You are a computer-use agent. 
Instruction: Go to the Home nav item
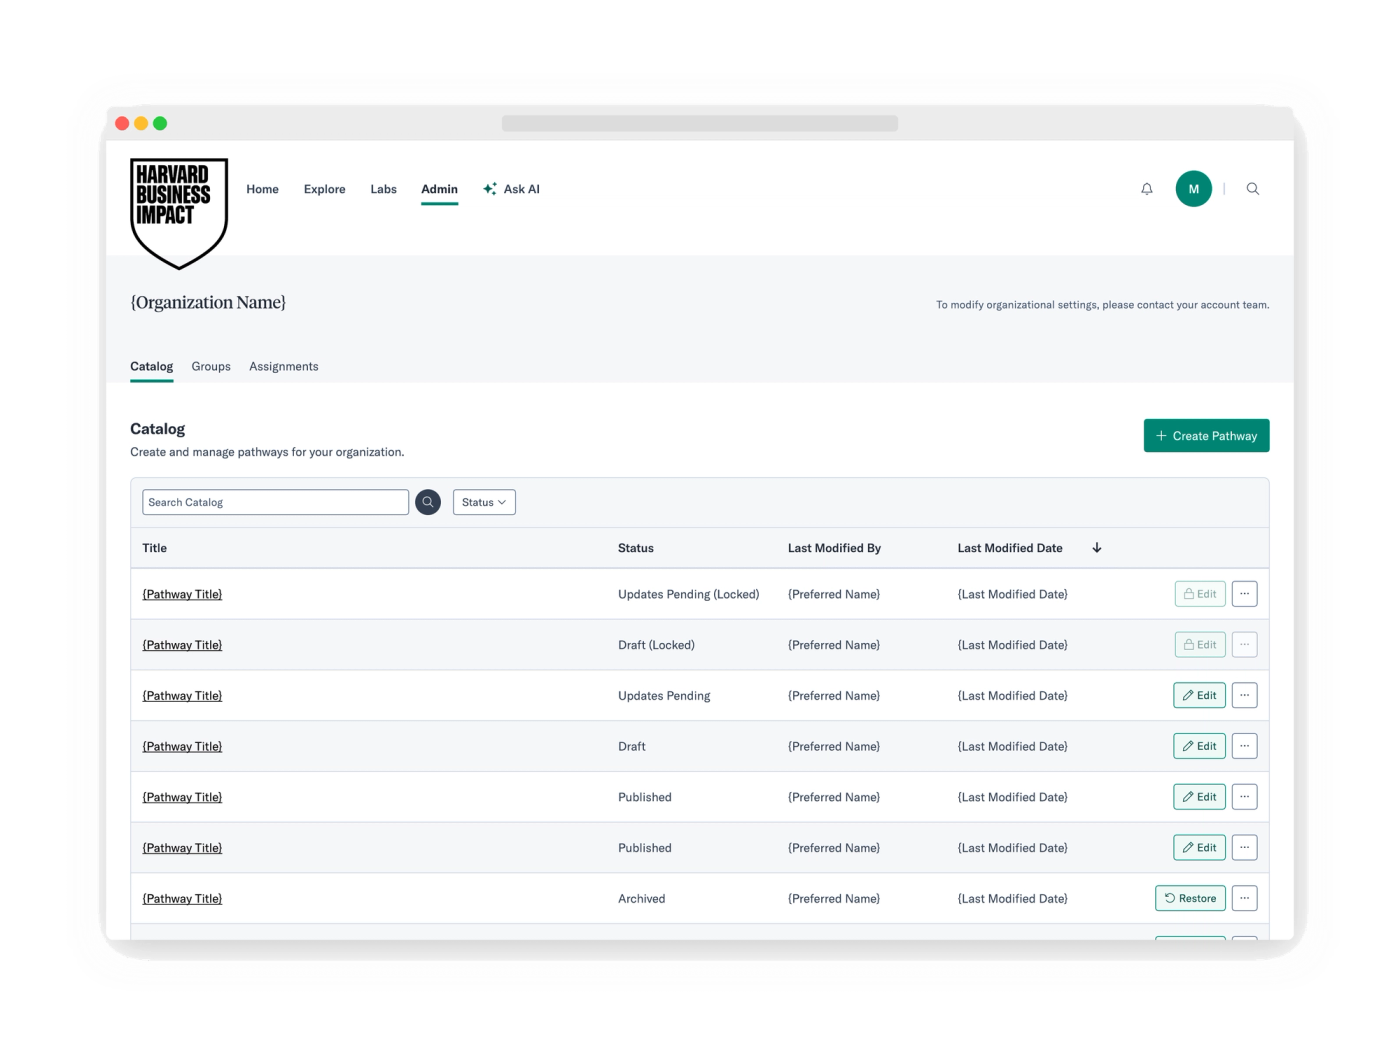263,189
